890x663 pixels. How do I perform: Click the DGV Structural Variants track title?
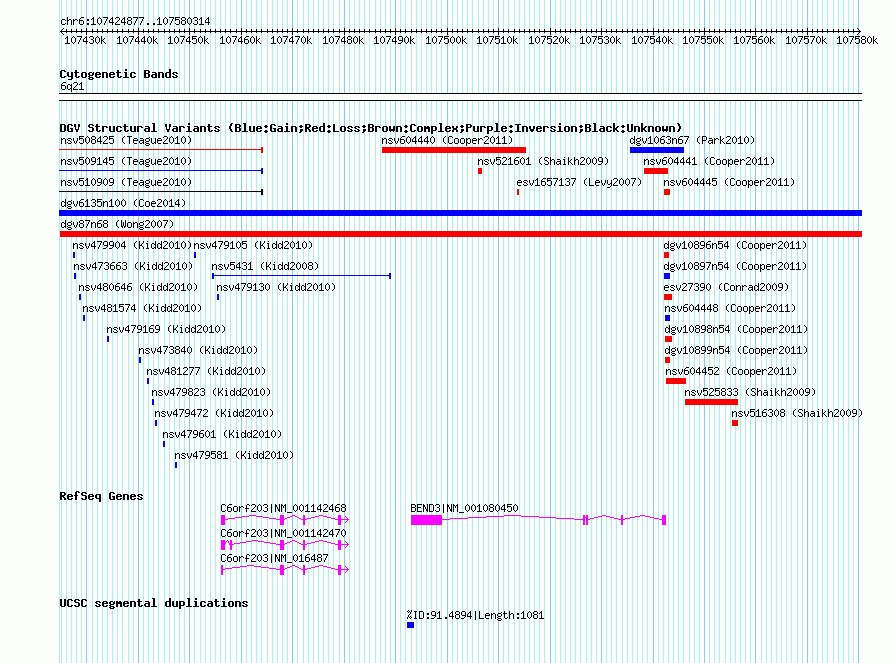[370, 128]
